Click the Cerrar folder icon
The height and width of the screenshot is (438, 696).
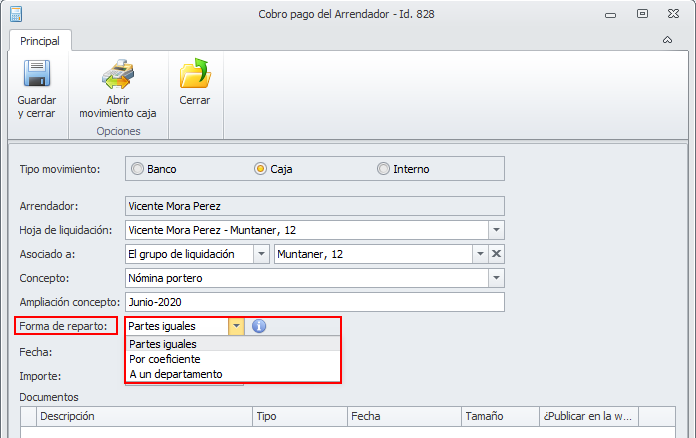coord(195,73)
